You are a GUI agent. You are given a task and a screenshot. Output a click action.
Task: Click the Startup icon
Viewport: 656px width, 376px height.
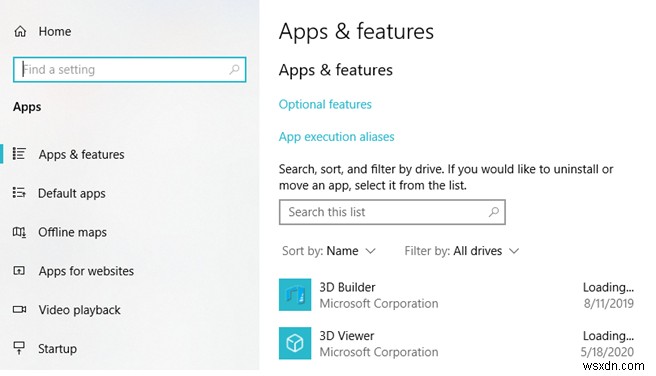pyautogui.click(x=19, y=348)
